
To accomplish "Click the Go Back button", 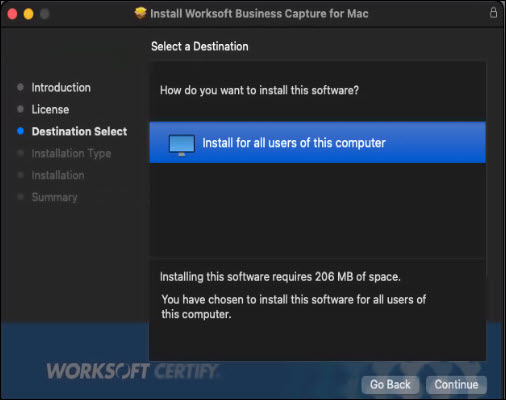I will (x=390, y=385).
